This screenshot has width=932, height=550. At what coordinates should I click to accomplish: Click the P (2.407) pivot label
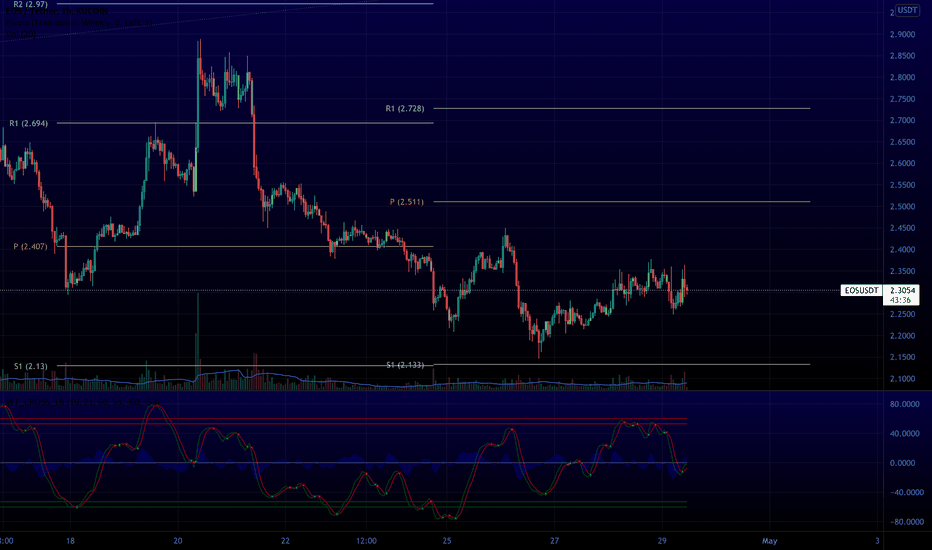point(30,246)
